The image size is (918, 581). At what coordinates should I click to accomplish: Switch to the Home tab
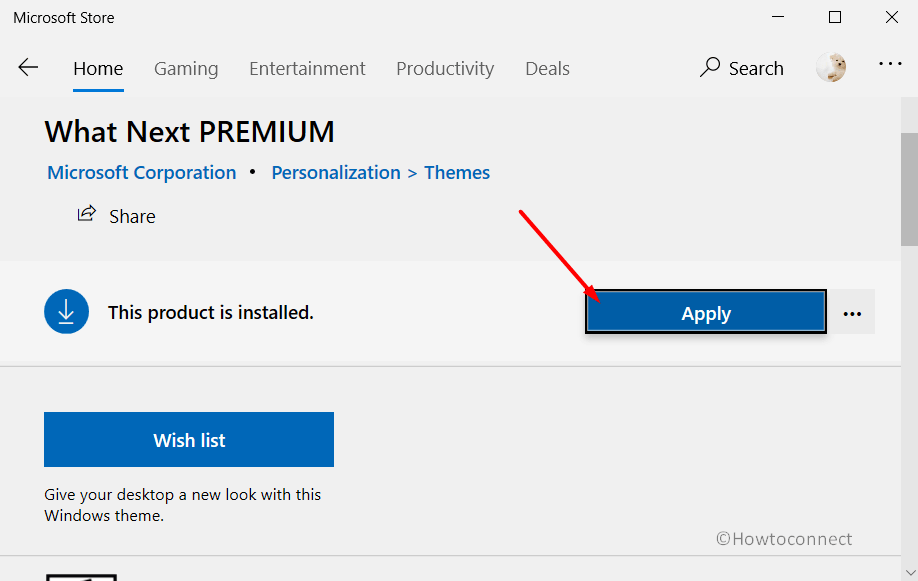(x=98, y=69)
